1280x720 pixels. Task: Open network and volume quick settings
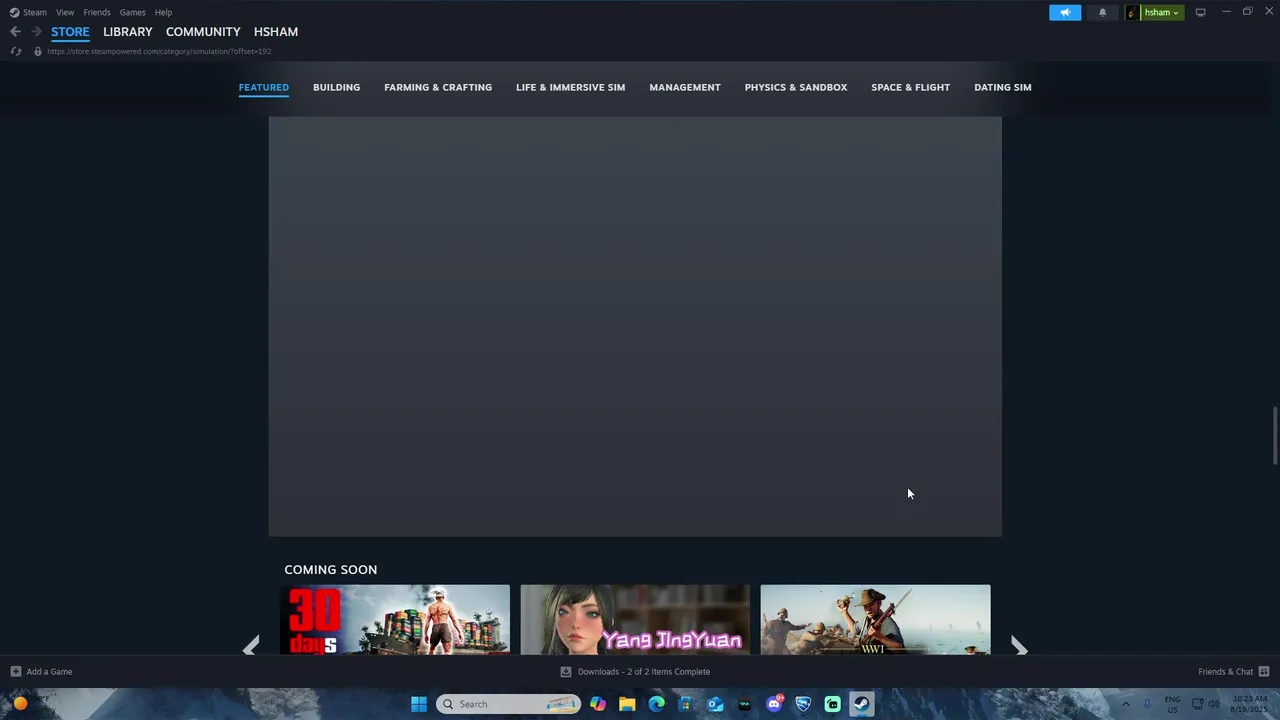pyautogui.click(x=1206, y=704)
